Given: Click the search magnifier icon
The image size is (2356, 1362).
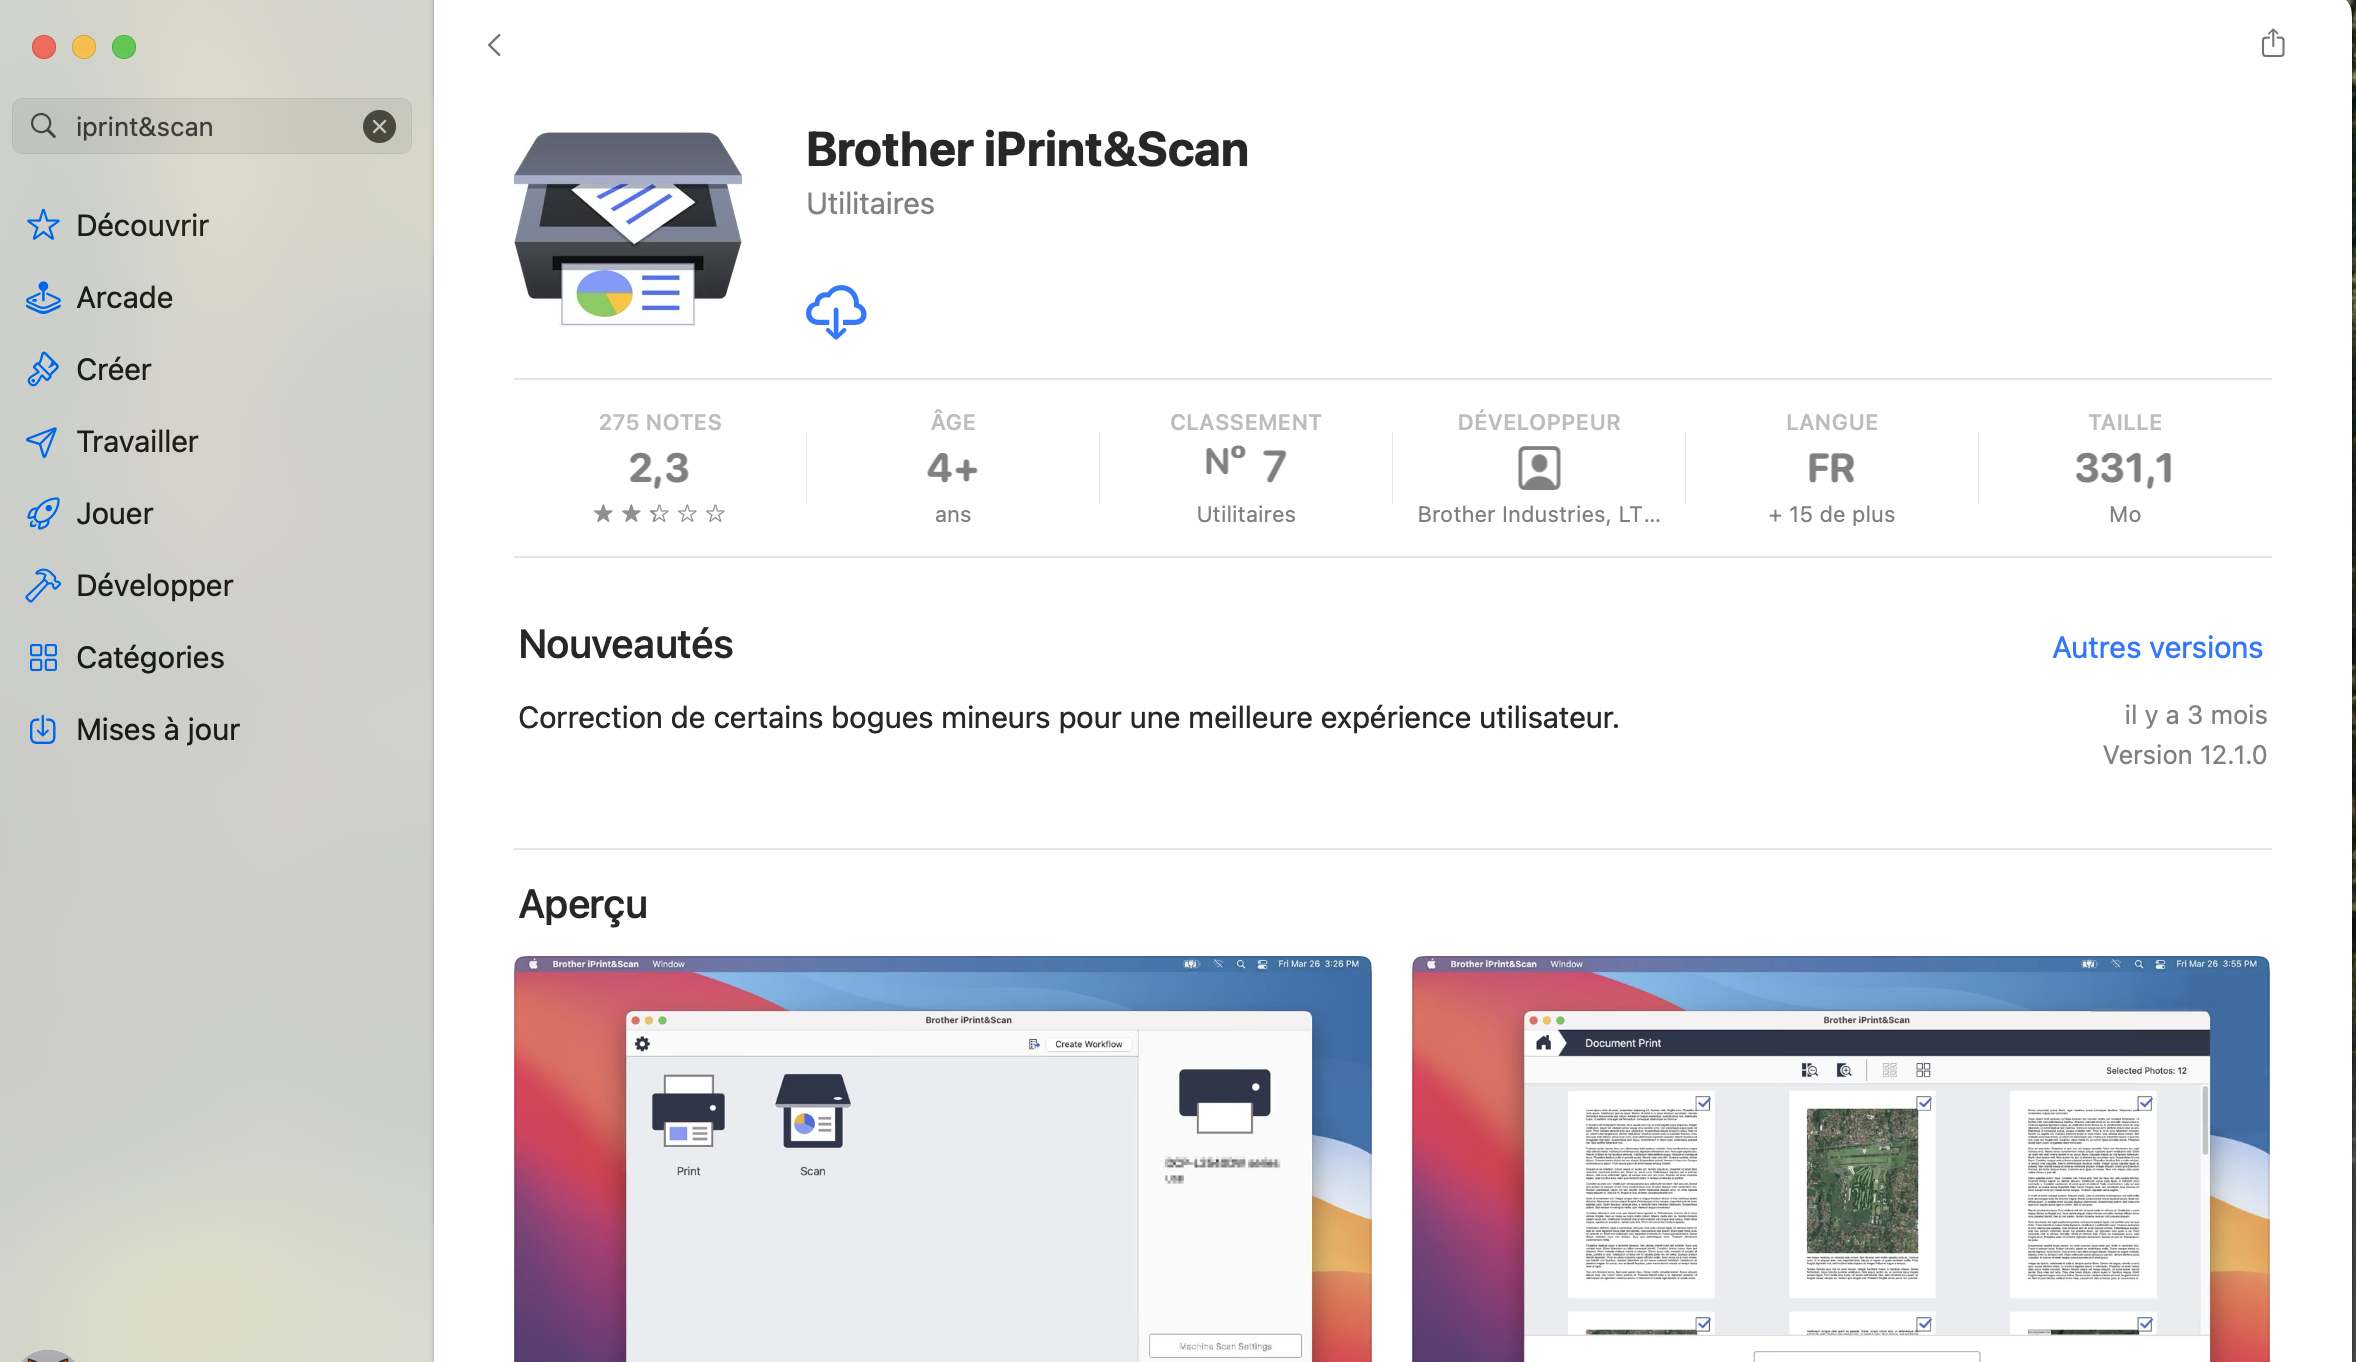Looking at the screenshot, I should coord(43,126).
